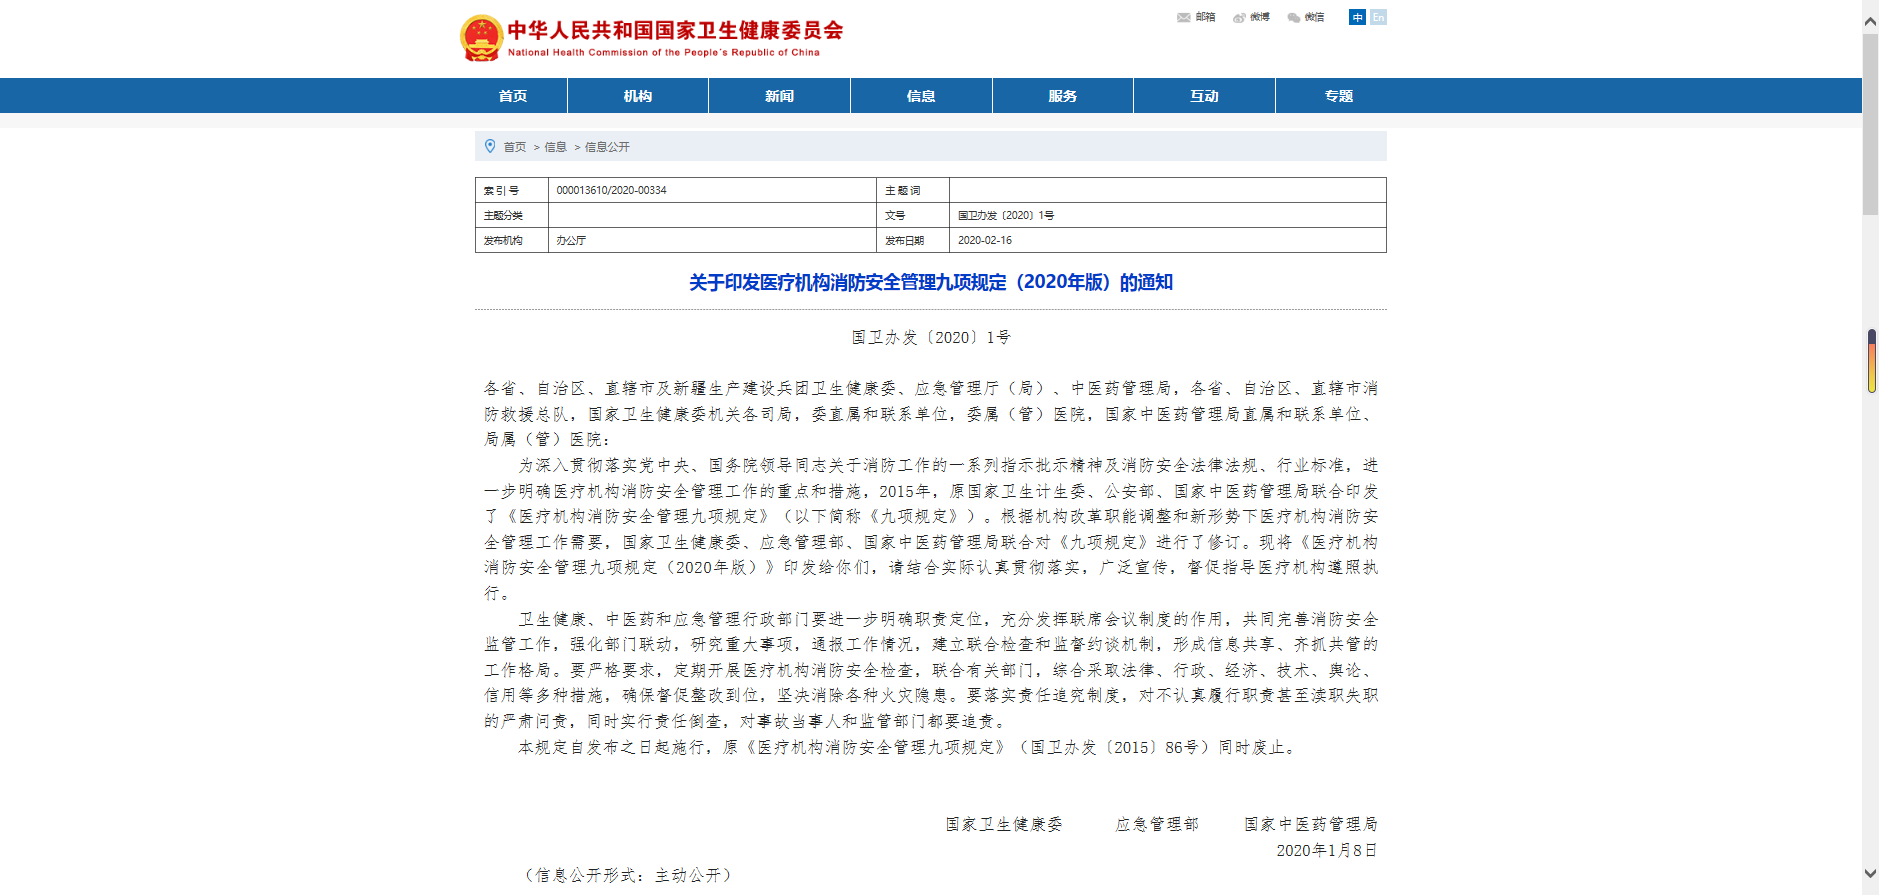Click the blue notice title heading
Image resolution: width=1879 pixels, height=895 pixels.
coord(930,283)
